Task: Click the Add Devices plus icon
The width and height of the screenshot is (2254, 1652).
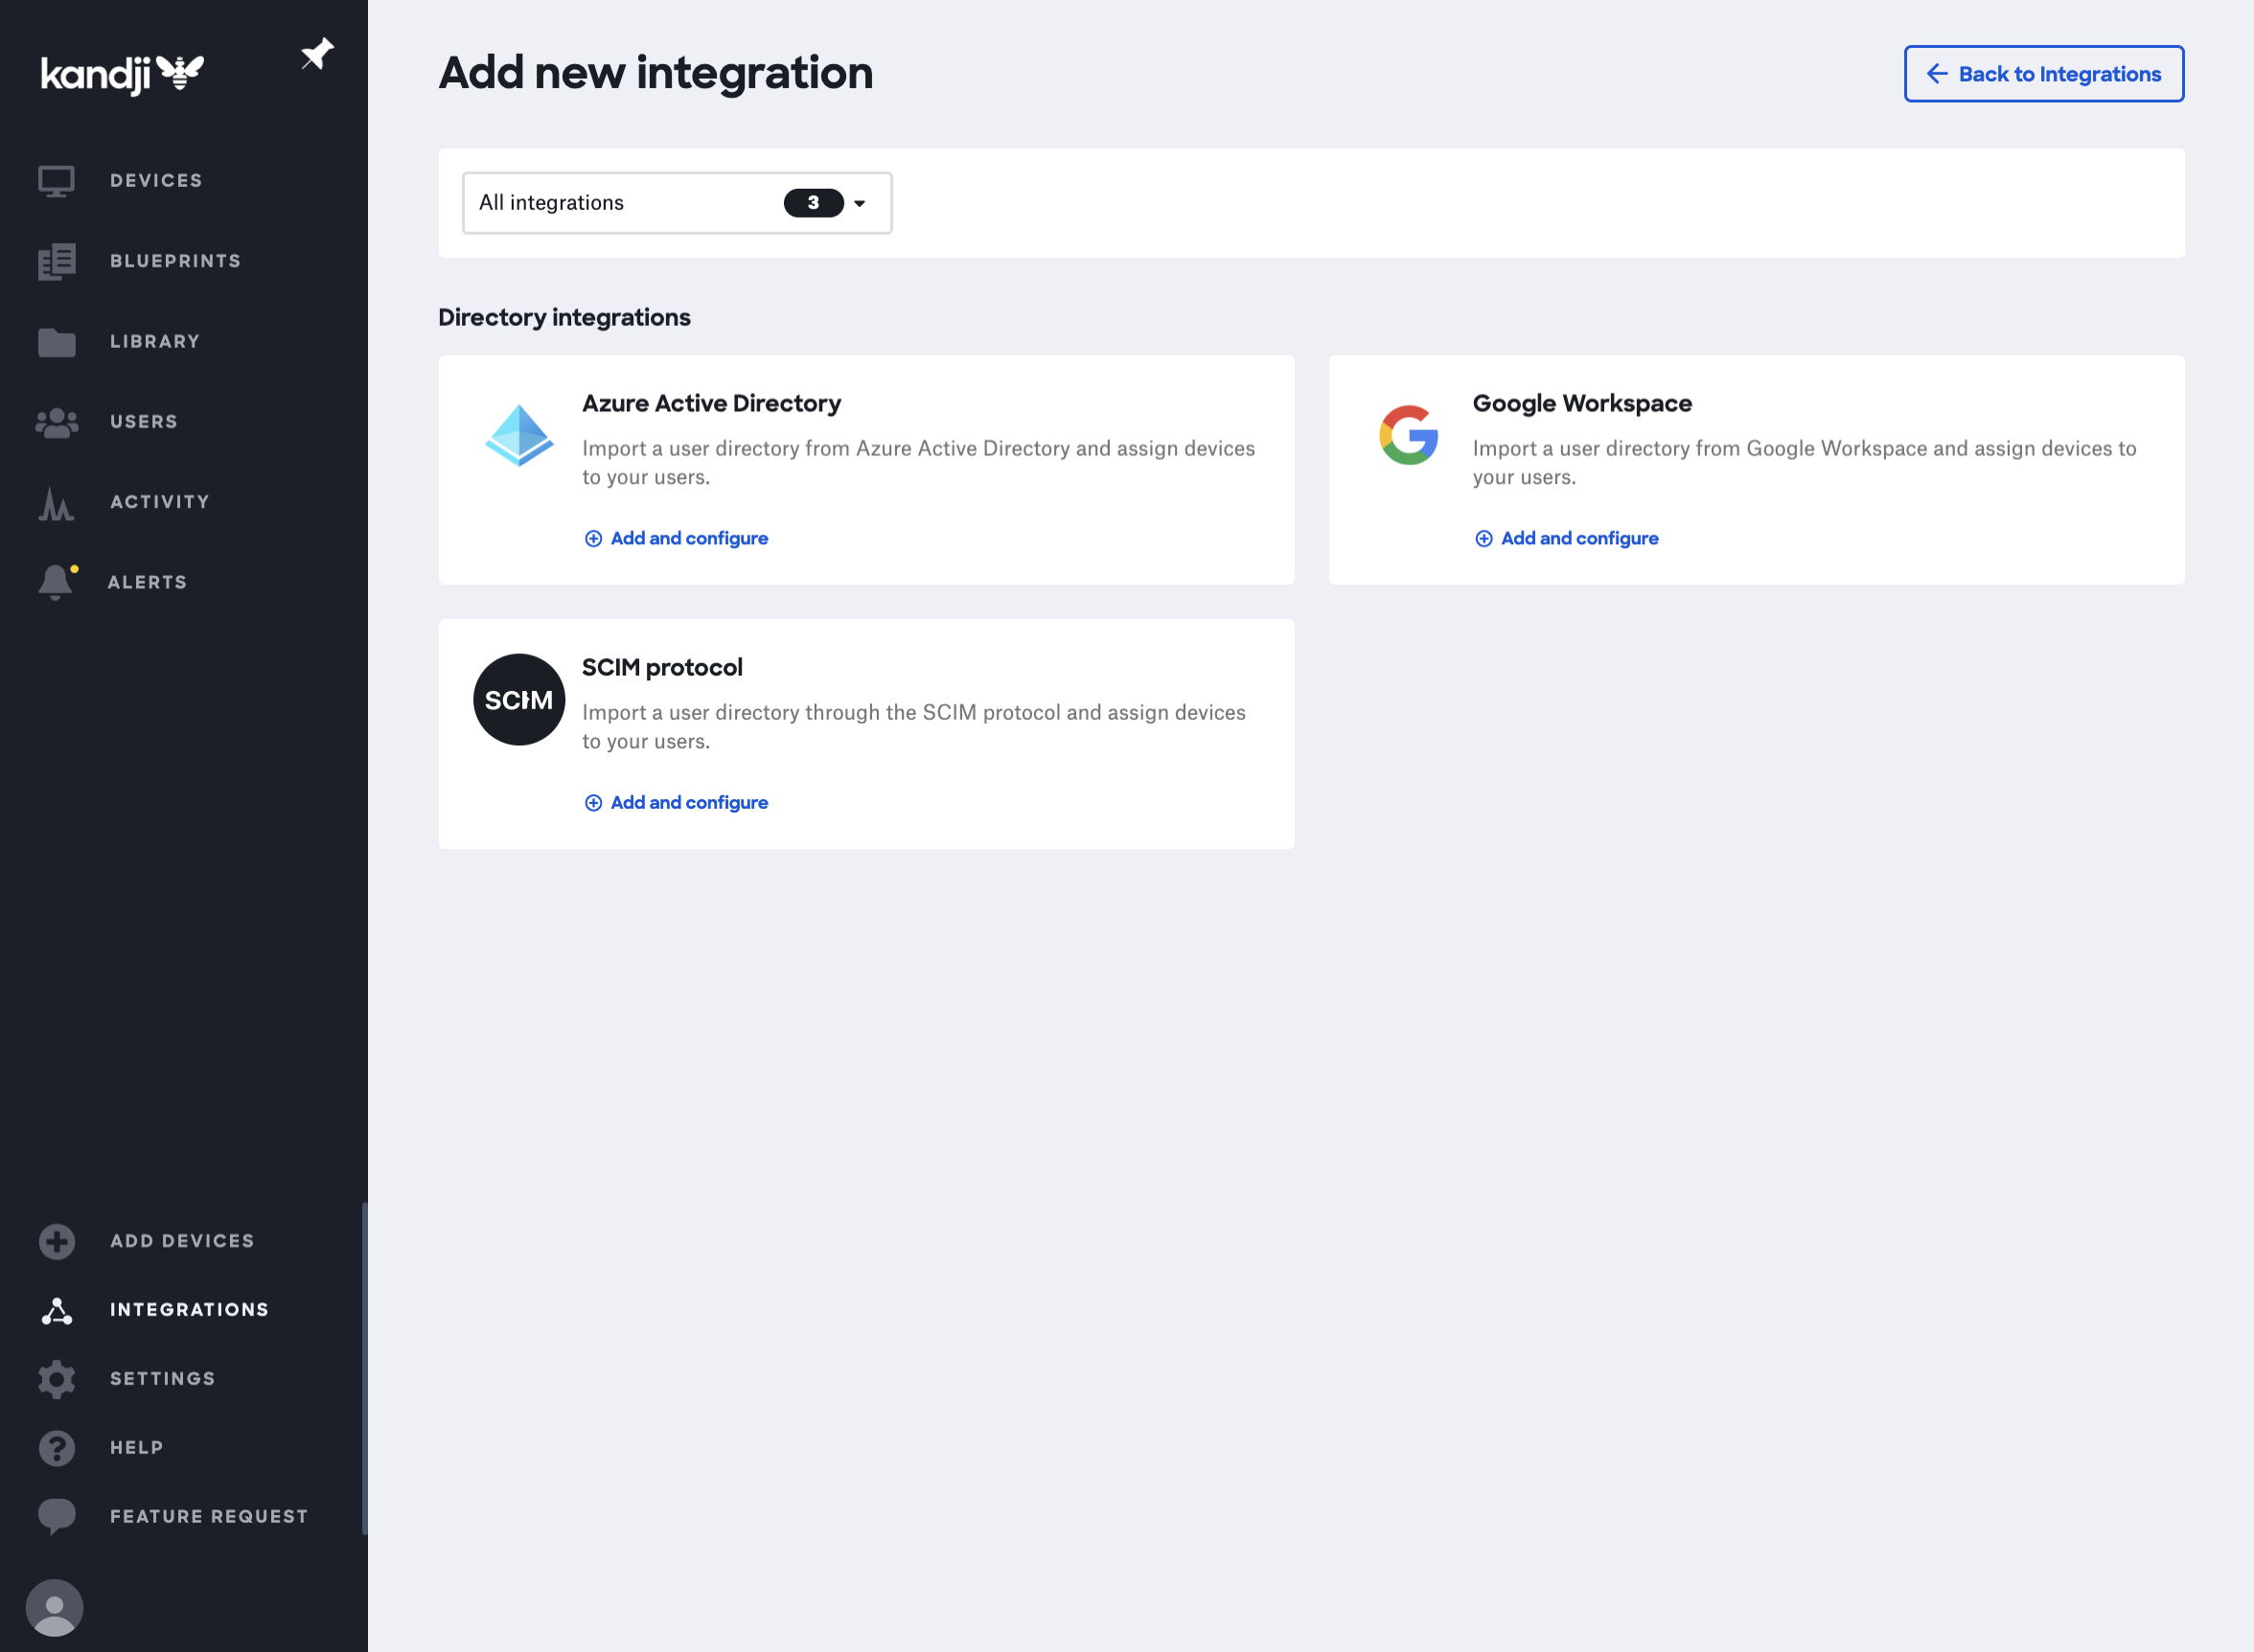Action: tap(56, 1241)
